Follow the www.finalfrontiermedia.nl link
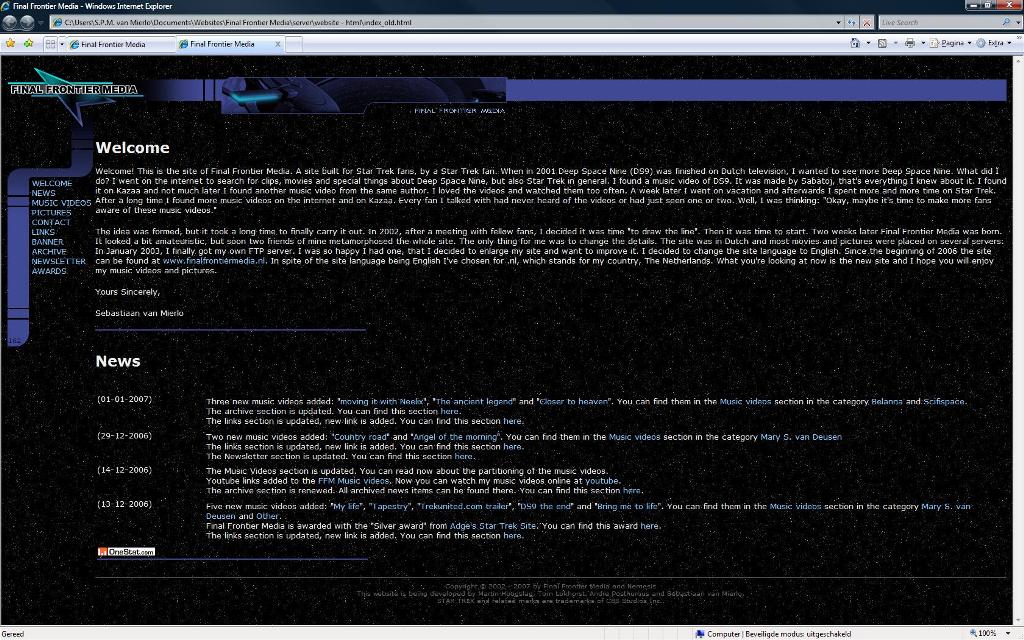This screenshot has height=640, width=1024. [x=214, y=261]
